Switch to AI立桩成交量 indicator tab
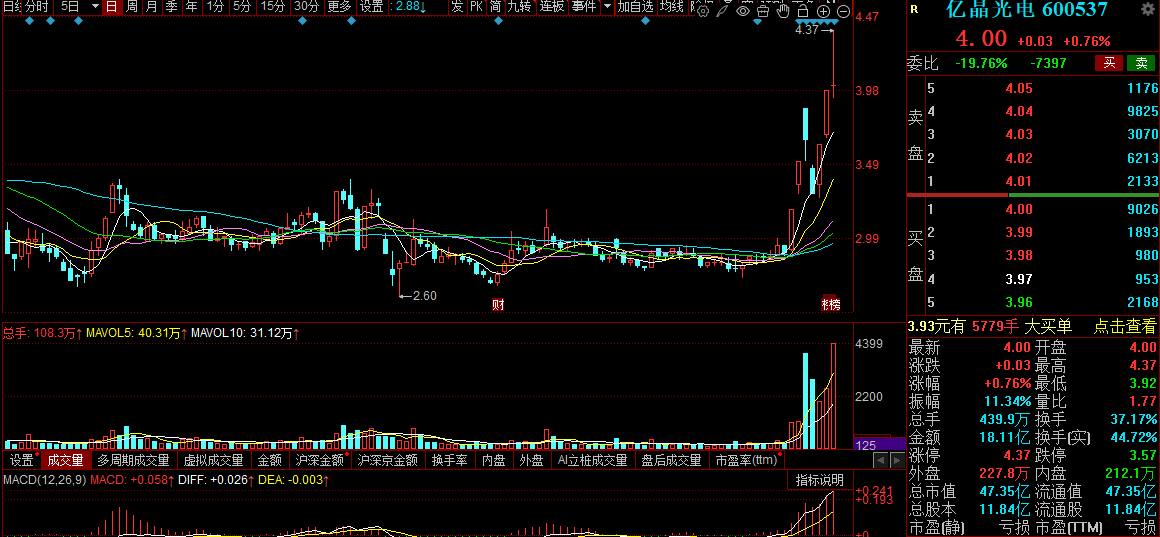The height and width of the screenshot is (537, 1160). click(x=592, y=460)
